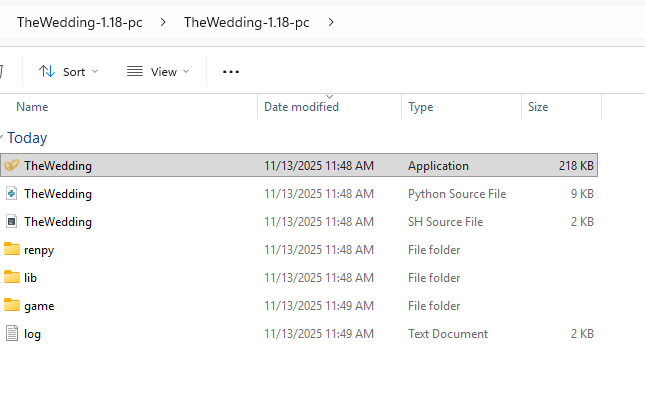Click the game folder icon

tap(12, 306)
